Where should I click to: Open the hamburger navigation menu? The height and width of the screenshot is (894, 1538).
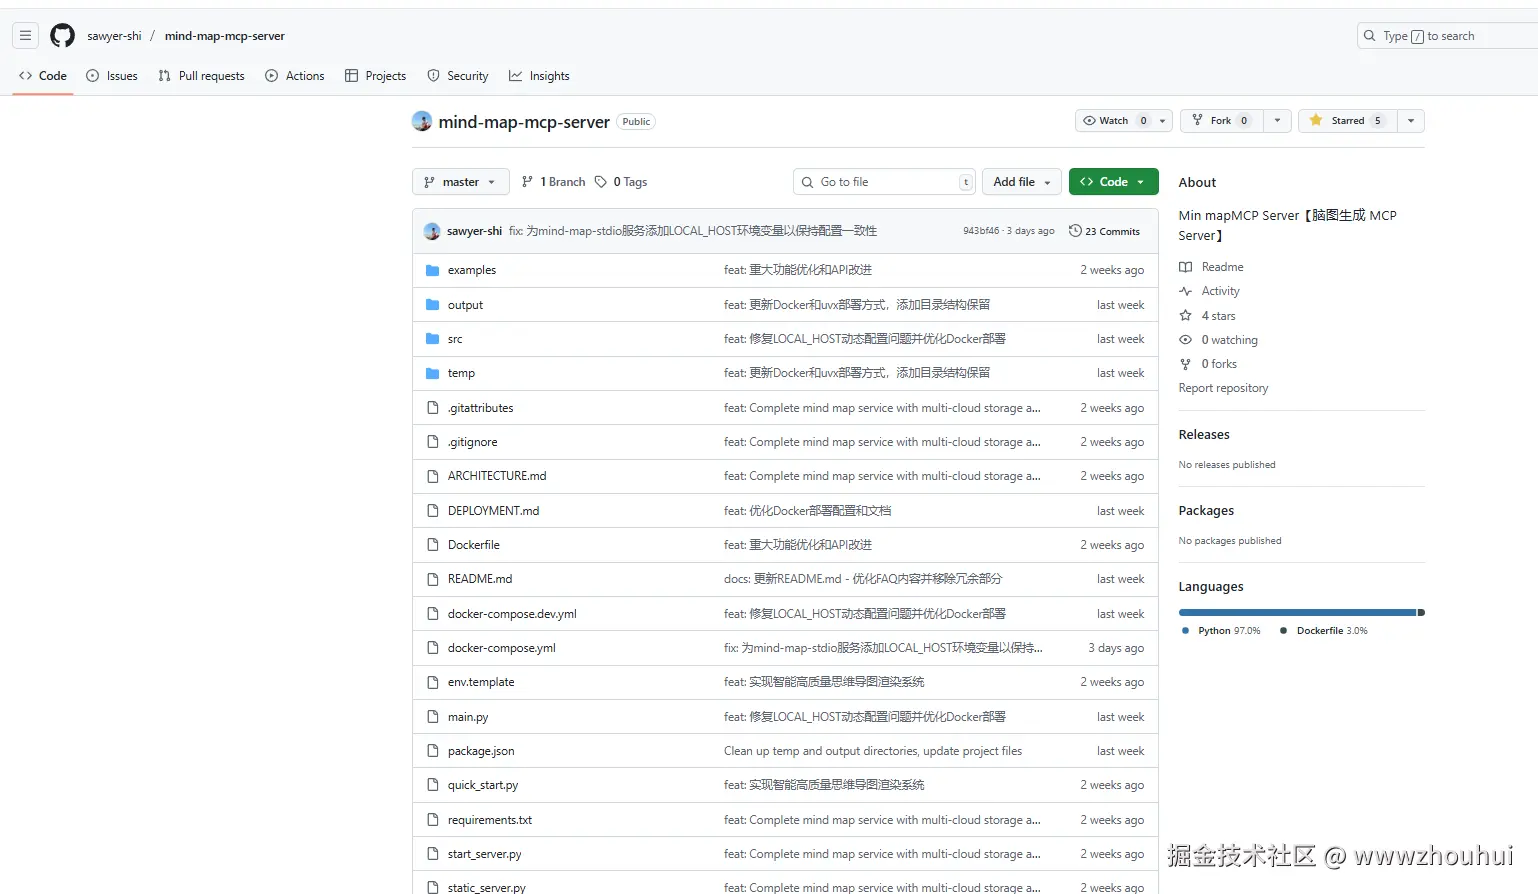(26, 36)
